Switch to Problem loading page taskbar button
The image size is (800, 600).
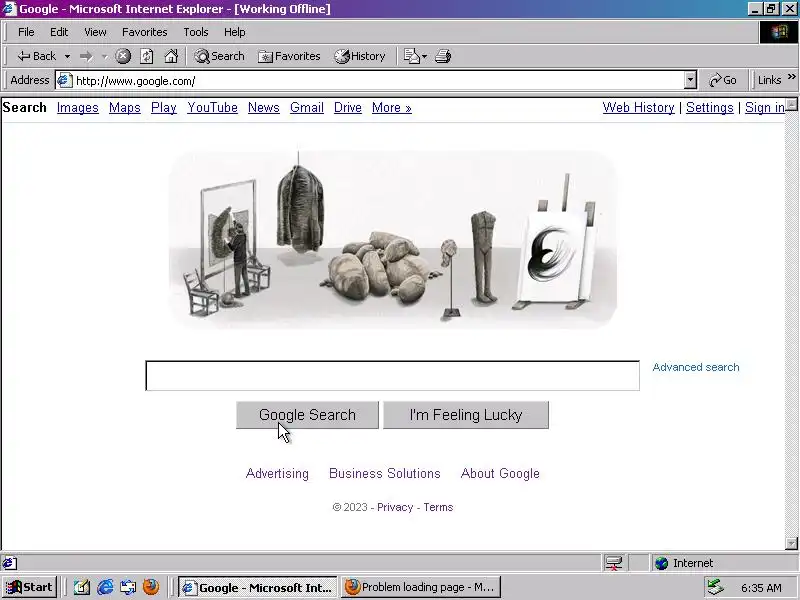(x=421, y=587)
